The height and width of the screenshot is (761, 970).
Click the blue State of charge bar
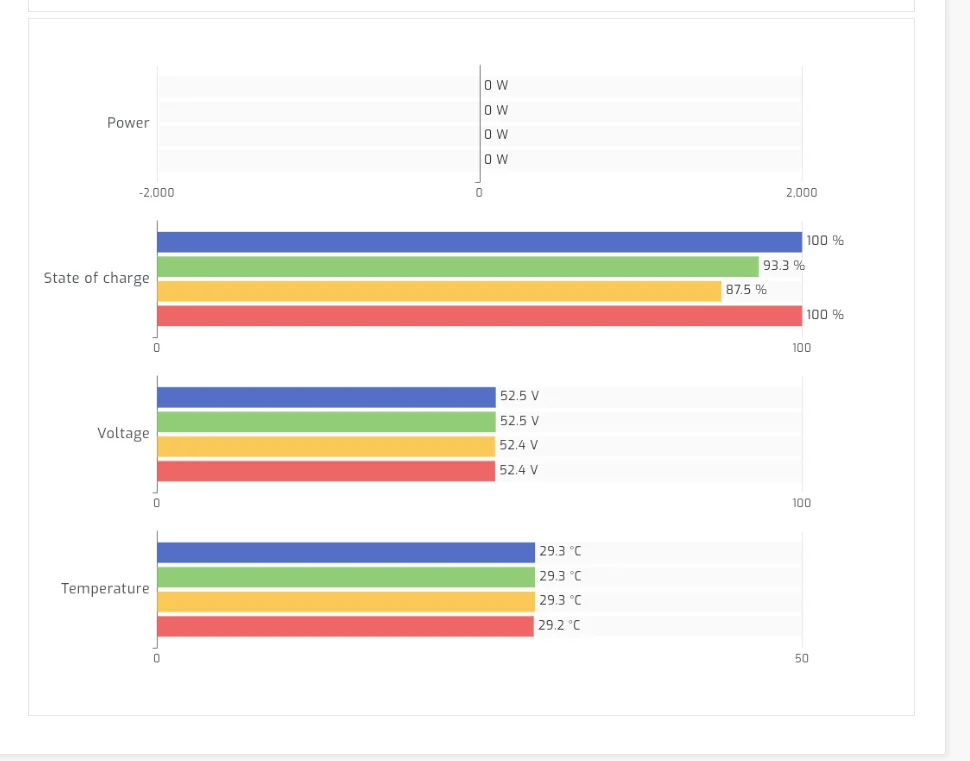tap(479, 242)
